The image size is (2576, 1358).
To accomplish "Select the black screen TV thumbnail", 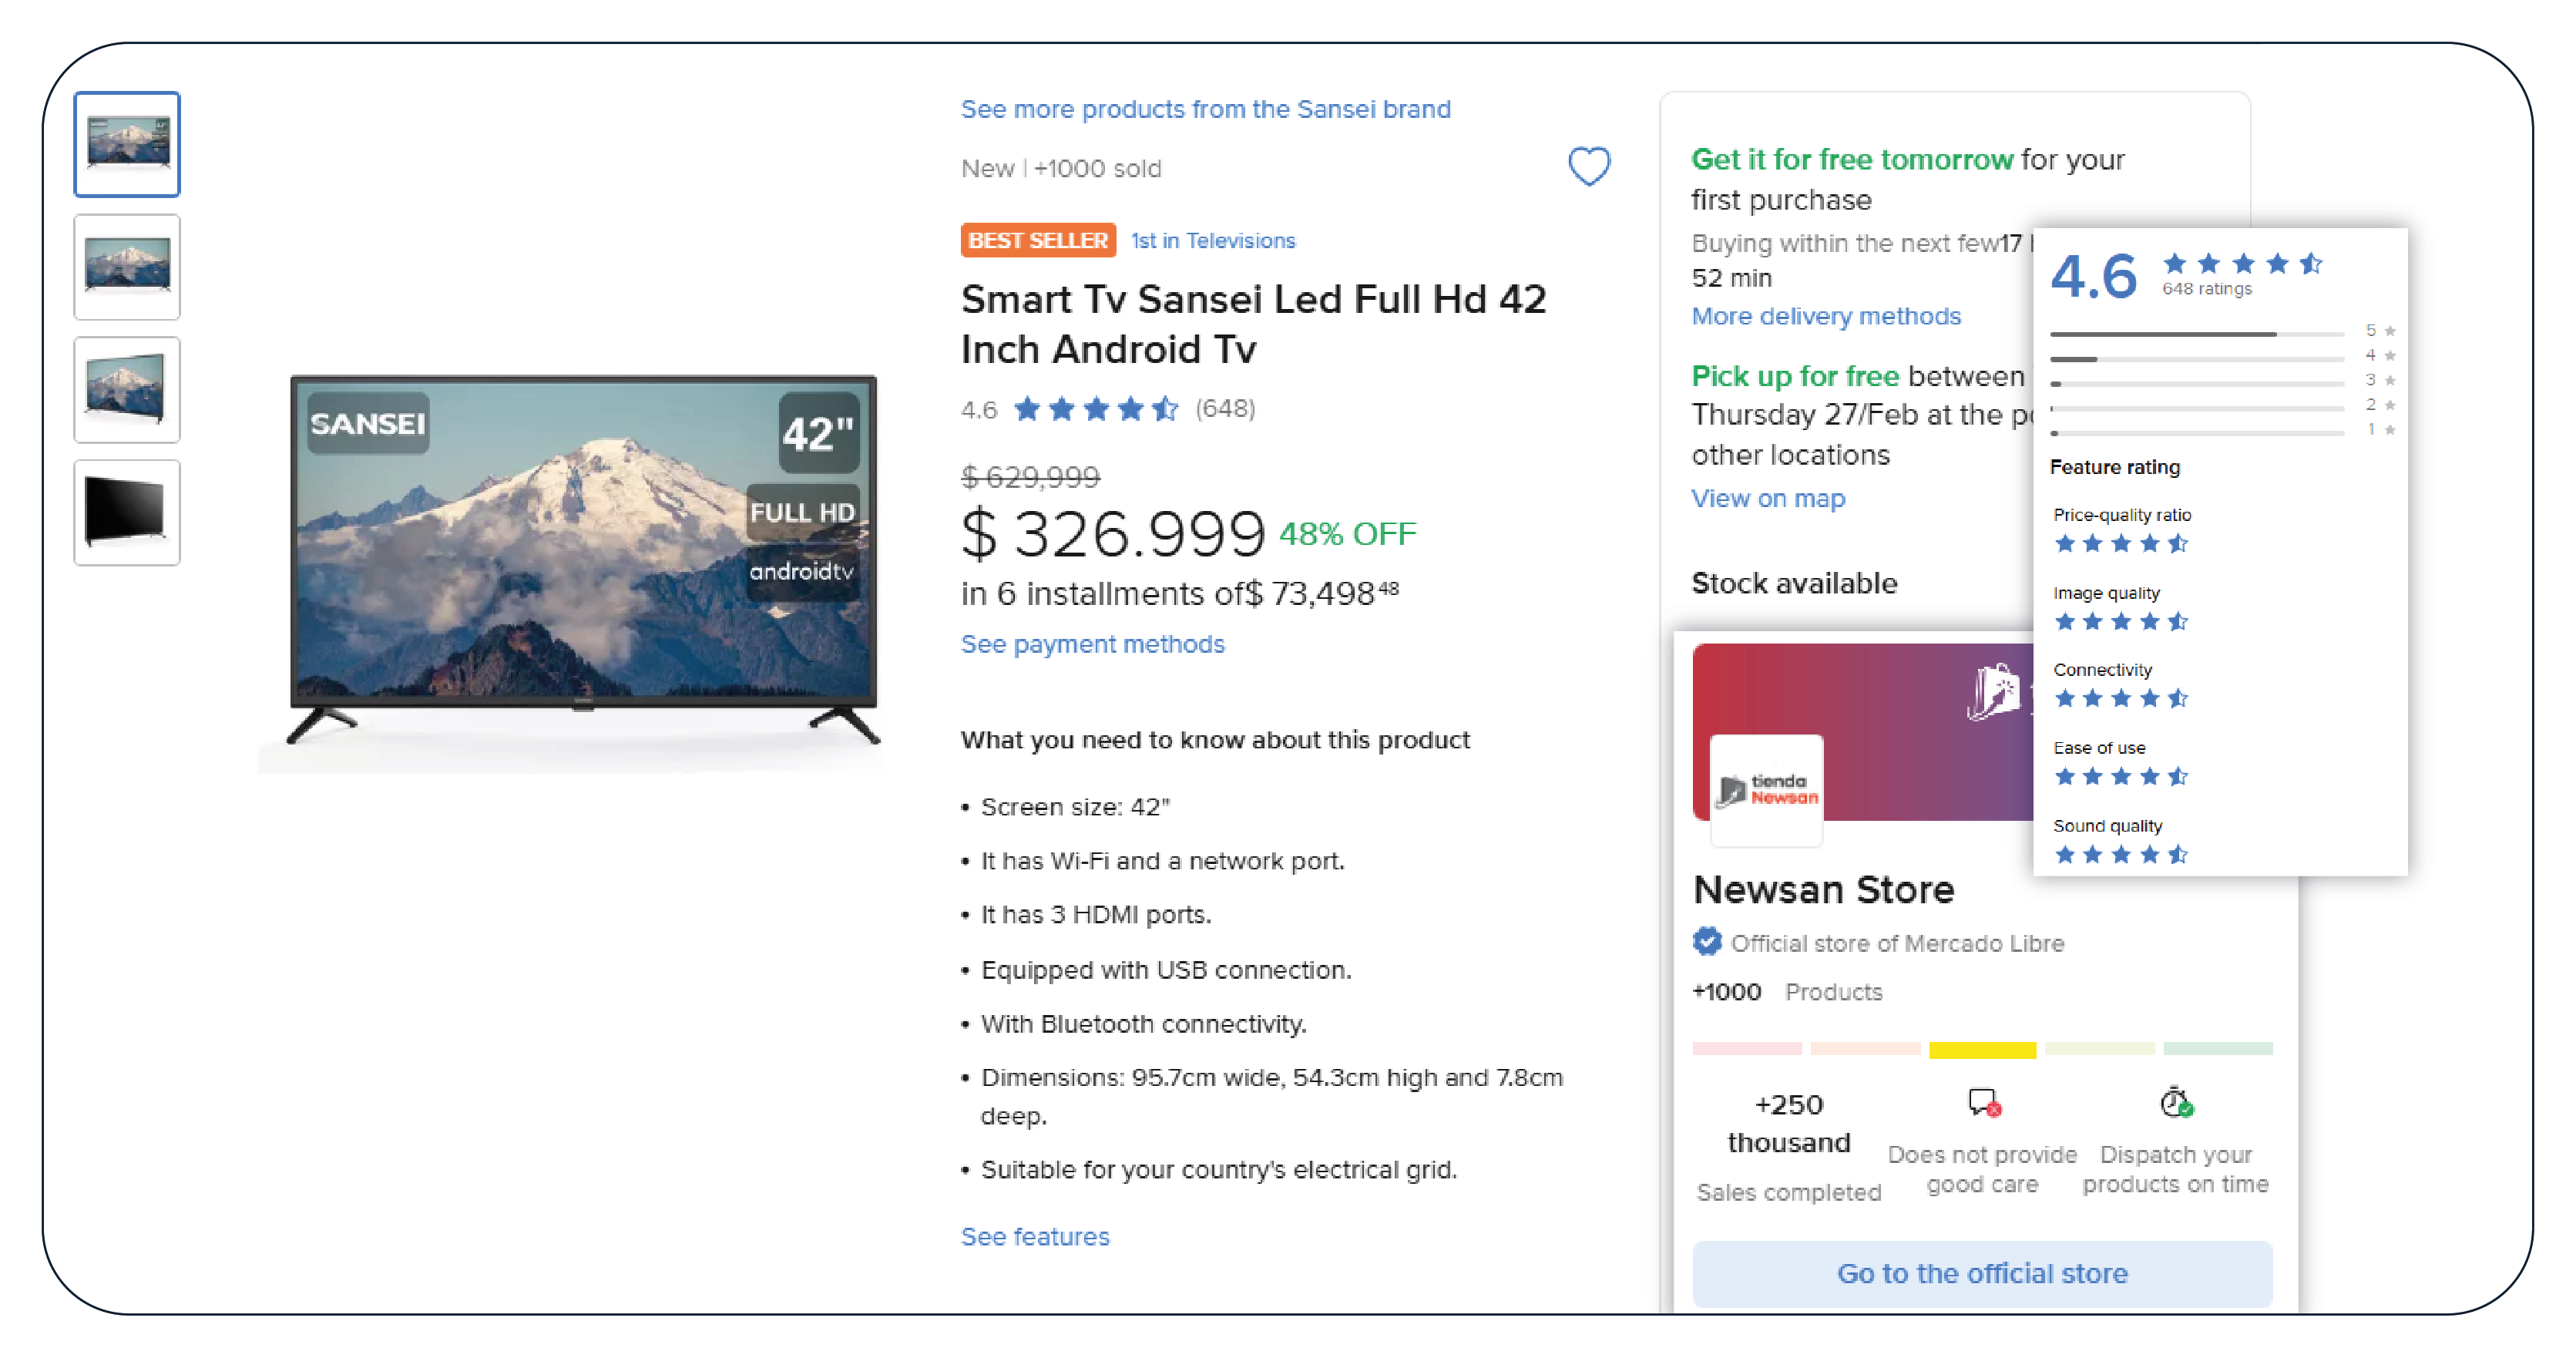I will 127,513.
